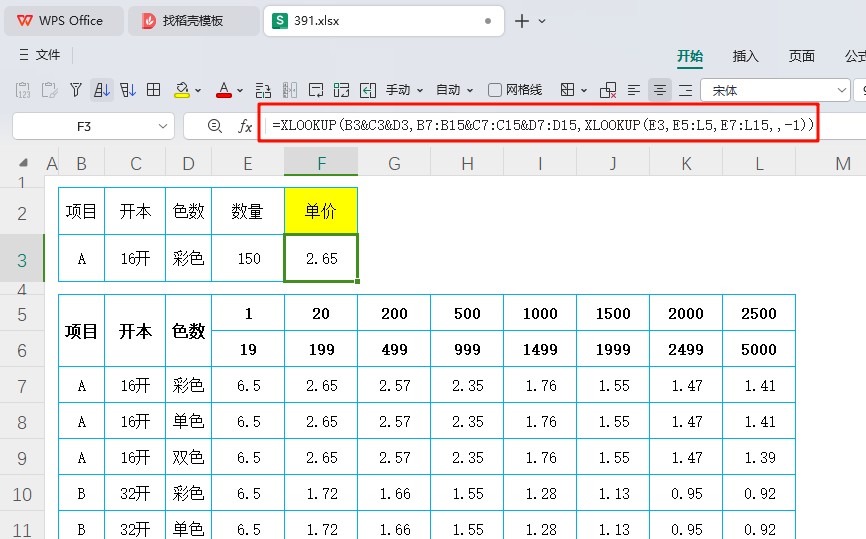
Task: Click the cell containing 5000
Action: (x=759, y=349)
